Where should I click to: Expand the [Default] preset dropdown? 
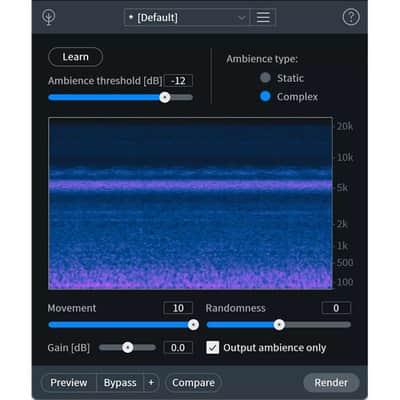(187, 17)
